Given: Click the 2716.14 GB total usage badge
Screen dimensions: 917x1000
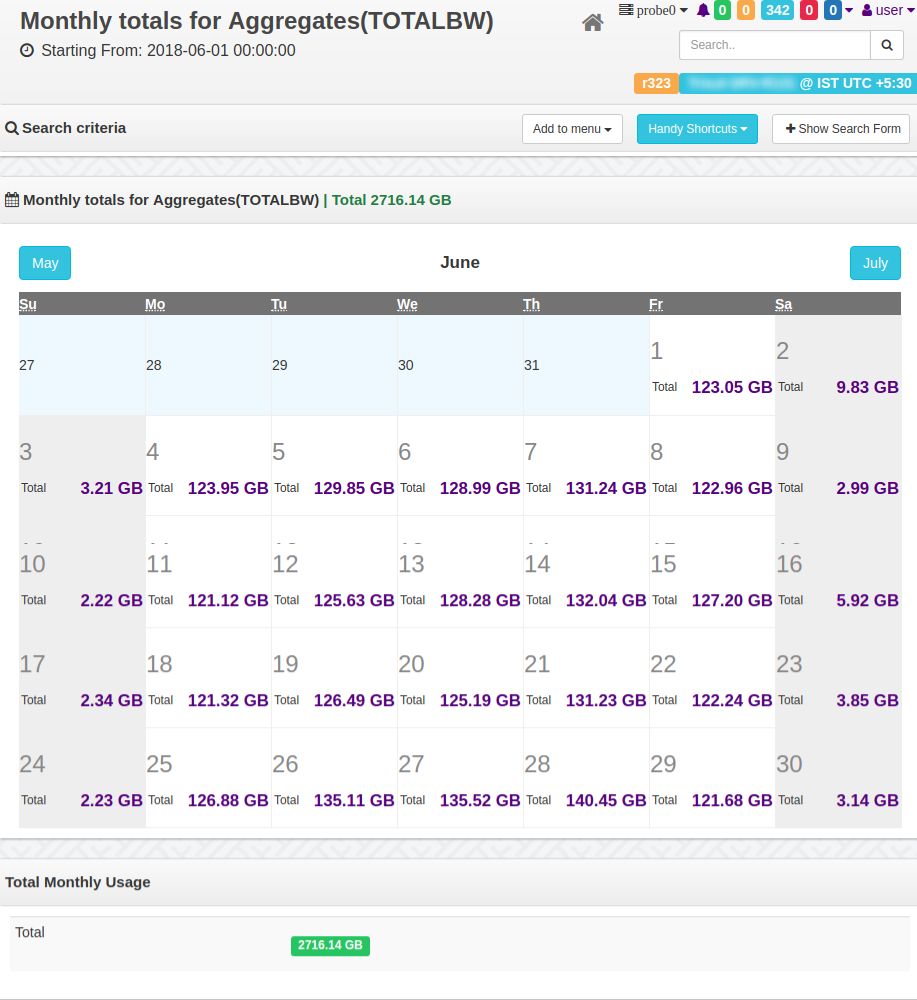Looking at the screenshot, I should (330, 945).
